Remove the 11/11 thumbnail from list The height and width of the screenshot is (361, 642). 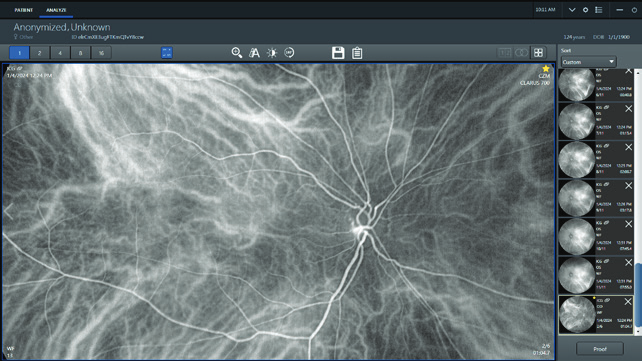pyautogui.click(x=628, y=263)
